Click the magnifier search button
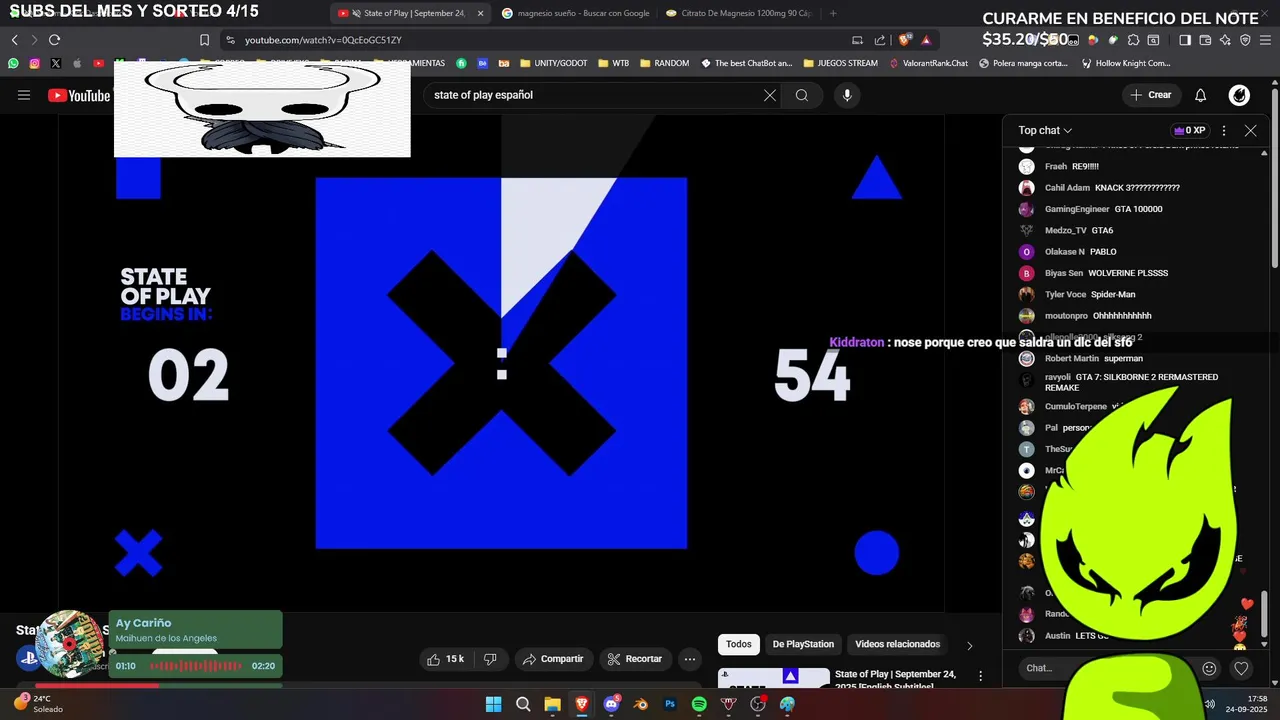This screenshot has height=720, width=1280. tap(802, 95)
